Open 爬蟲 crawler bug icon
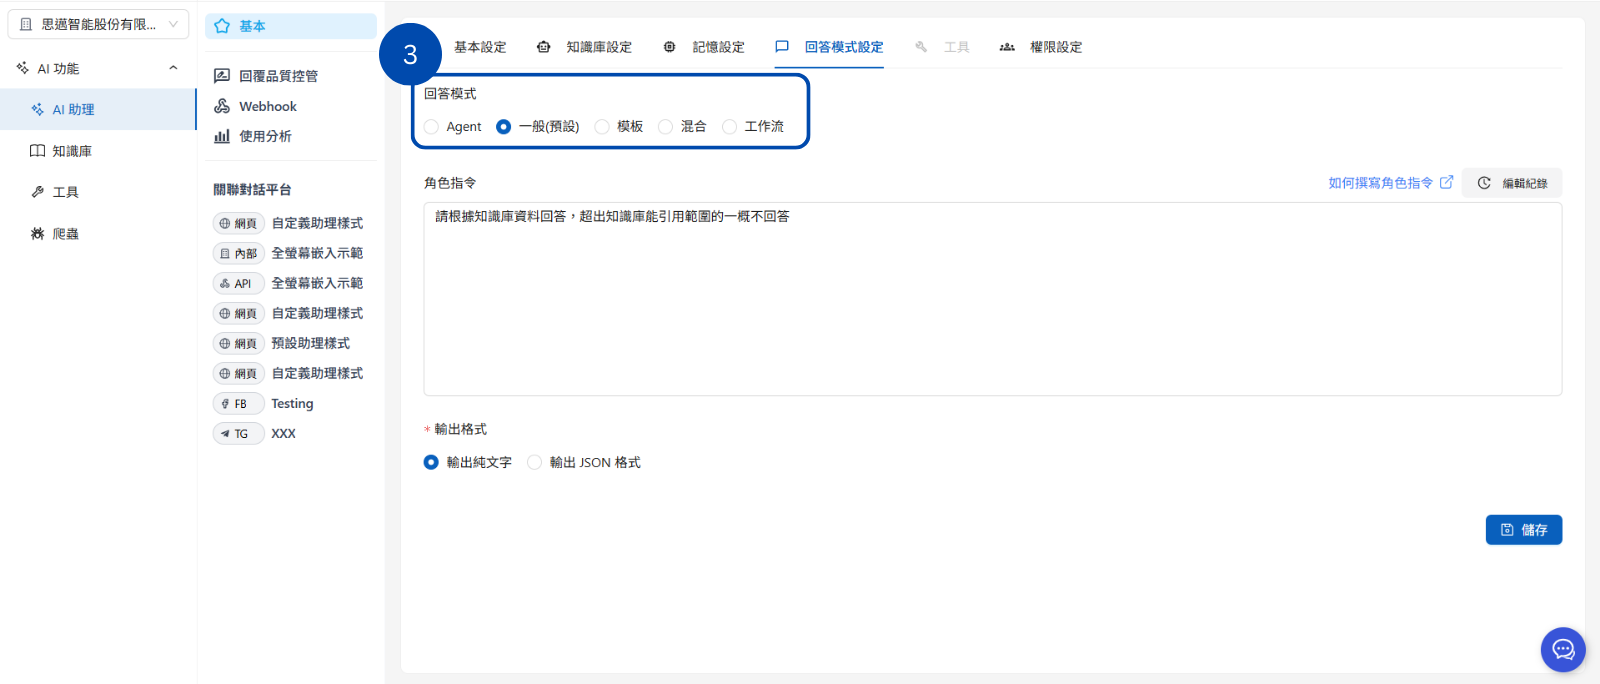 click(37, 233)
